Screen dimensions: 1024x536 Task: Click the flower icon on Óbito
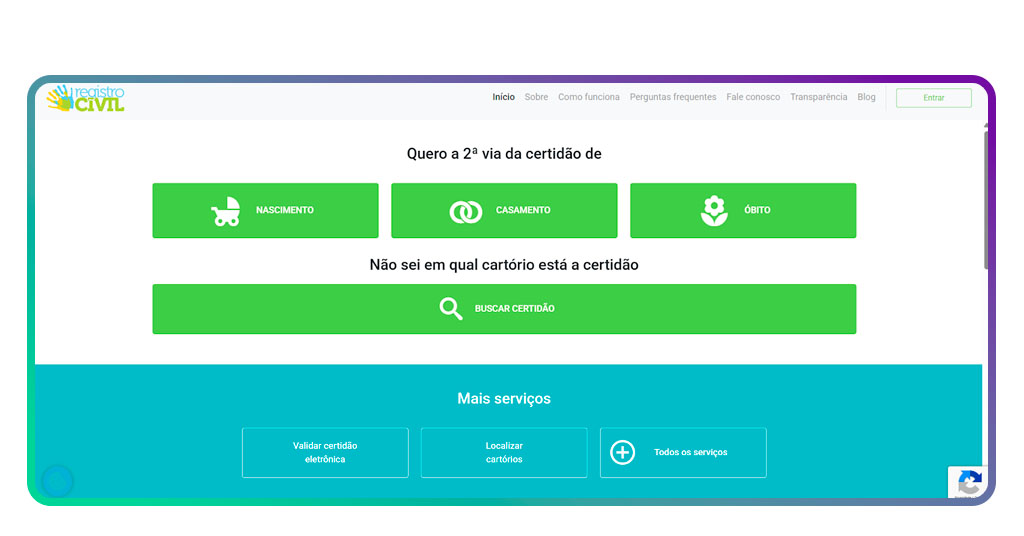714,210
